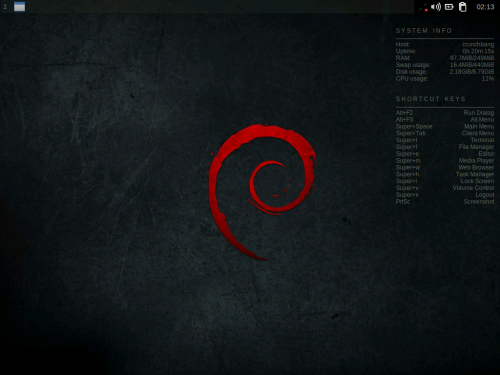The height and width of the screenshot is (375, 500).
Task: Open the clipboard manager tray icon
Action: (x=463, y=7)
